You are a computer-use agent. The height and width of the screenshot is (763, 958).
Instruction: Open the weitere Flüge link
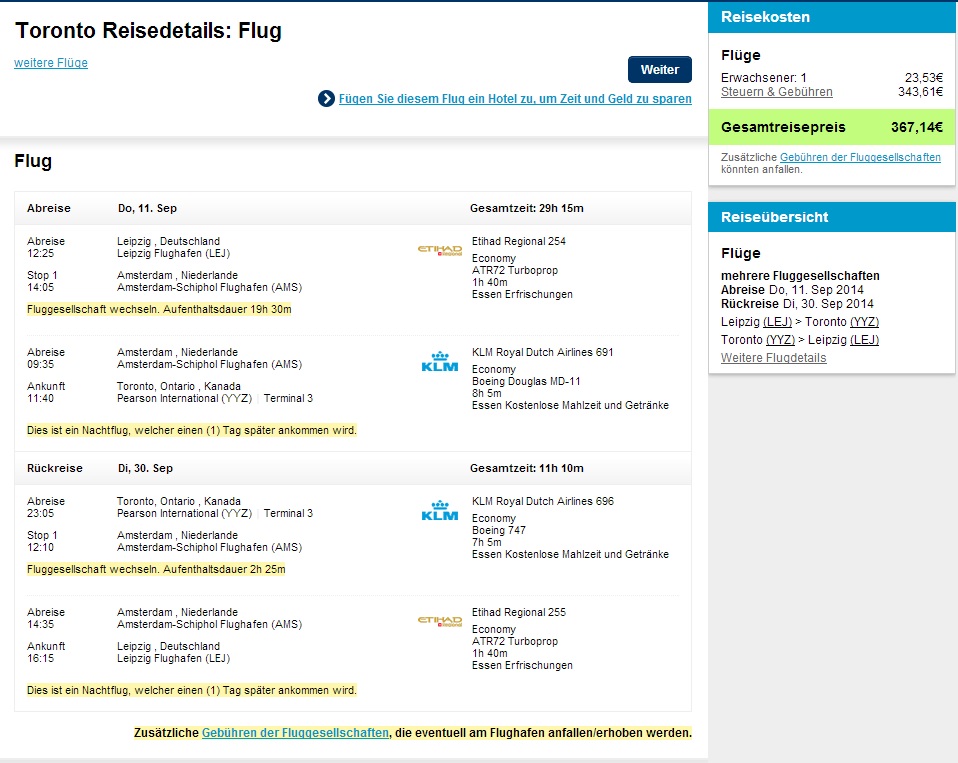click(x=51, y=63)
